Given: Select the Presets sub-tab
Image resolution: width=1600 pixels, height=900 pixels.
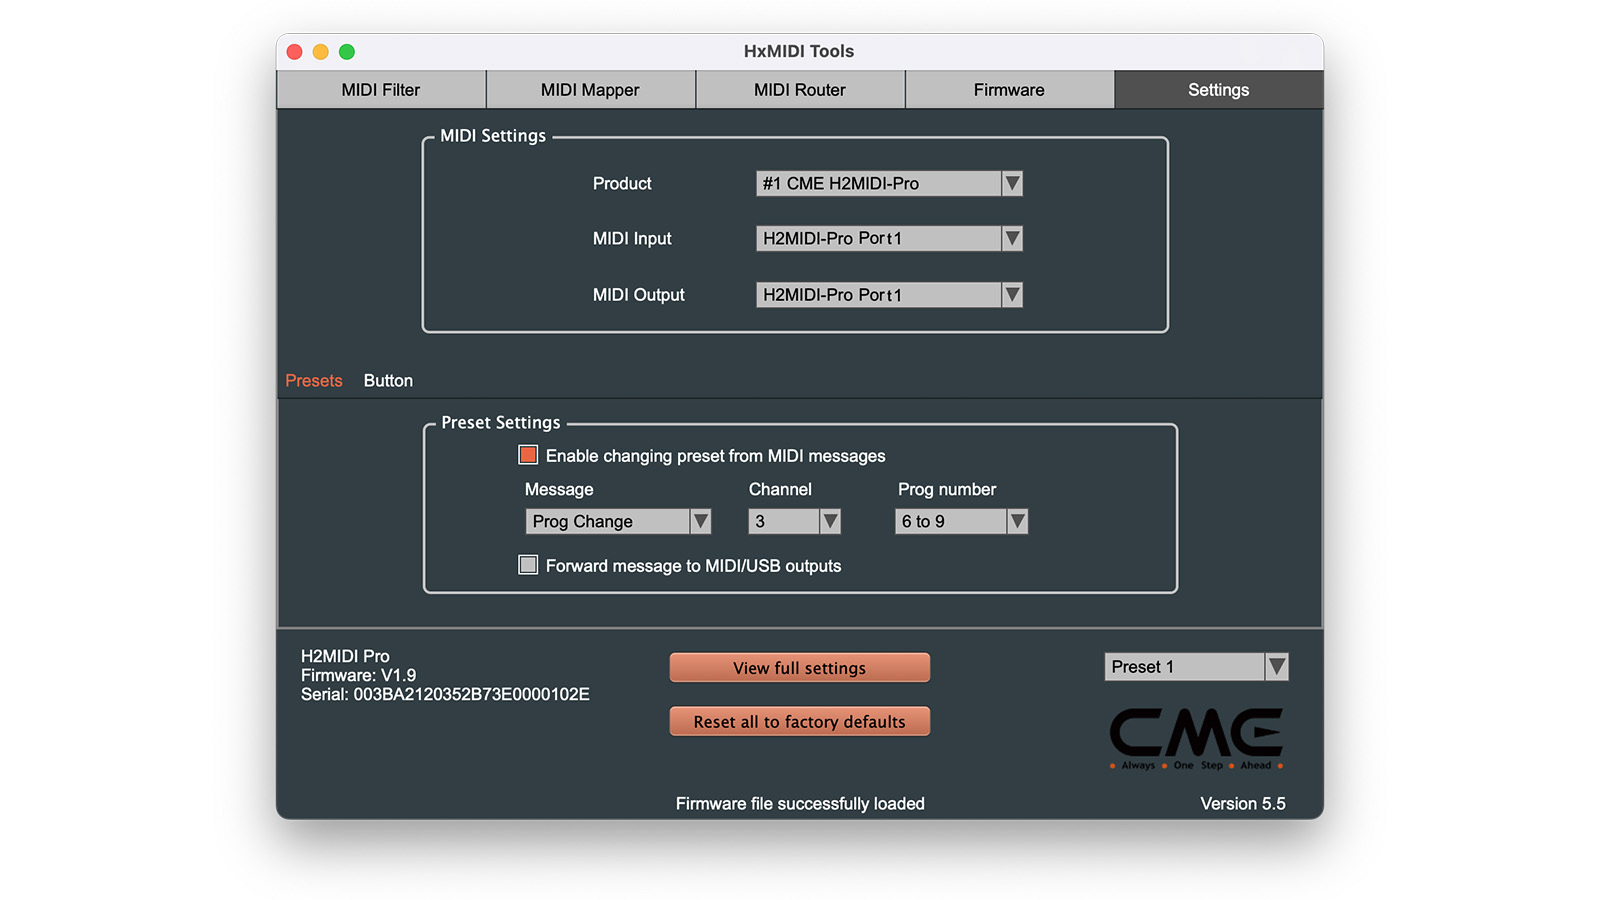Looking at the screenshot, I should click(x=314, y=381).
